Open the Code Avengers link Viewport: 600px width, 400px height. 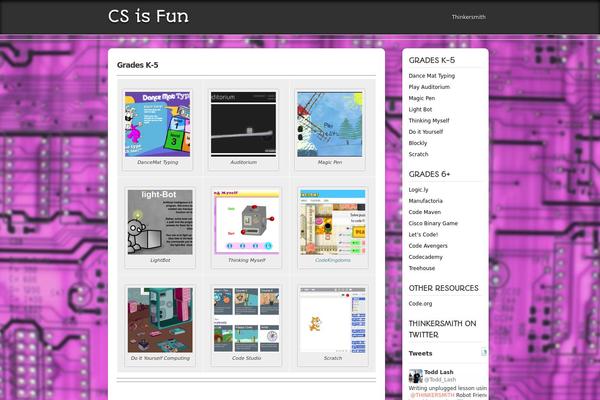(428, 246)
